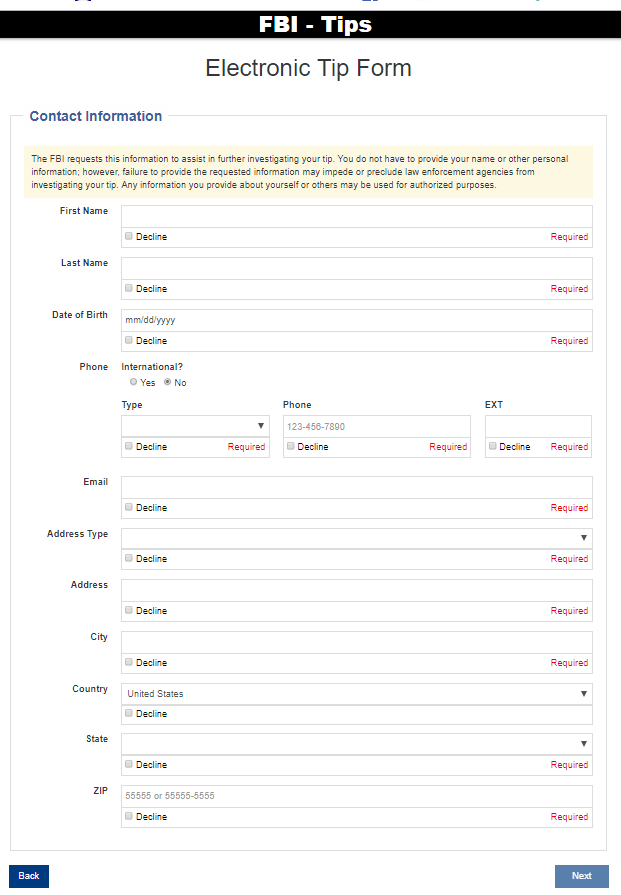
Task: Open the State dropdown
Action: [x=357, y=744]
